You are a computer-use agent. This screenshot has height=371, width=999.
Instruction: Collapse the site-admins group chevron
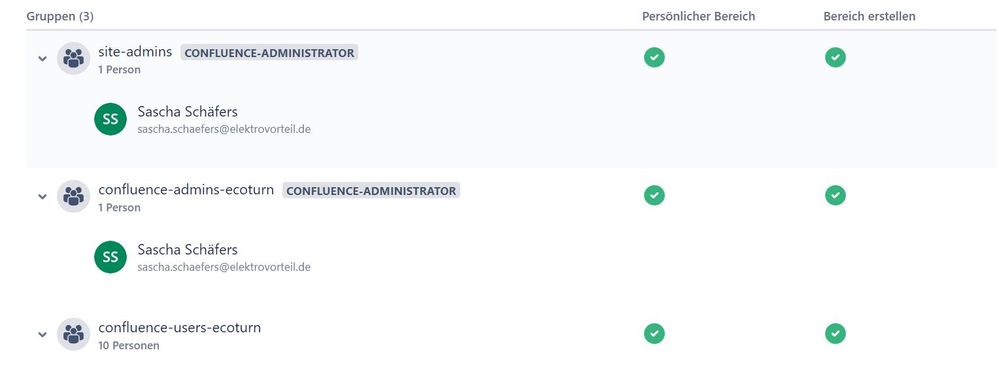[42, 59]
